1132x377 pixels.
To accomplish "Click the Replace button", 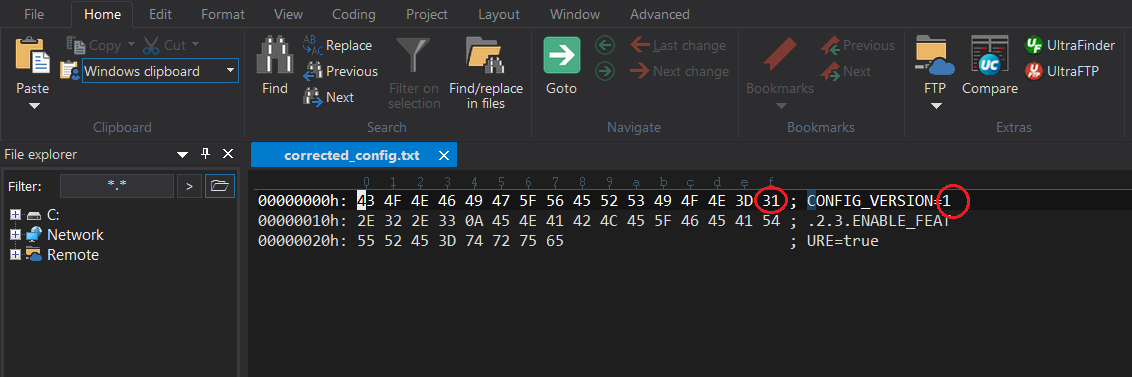I will click(x=337, y=45).
